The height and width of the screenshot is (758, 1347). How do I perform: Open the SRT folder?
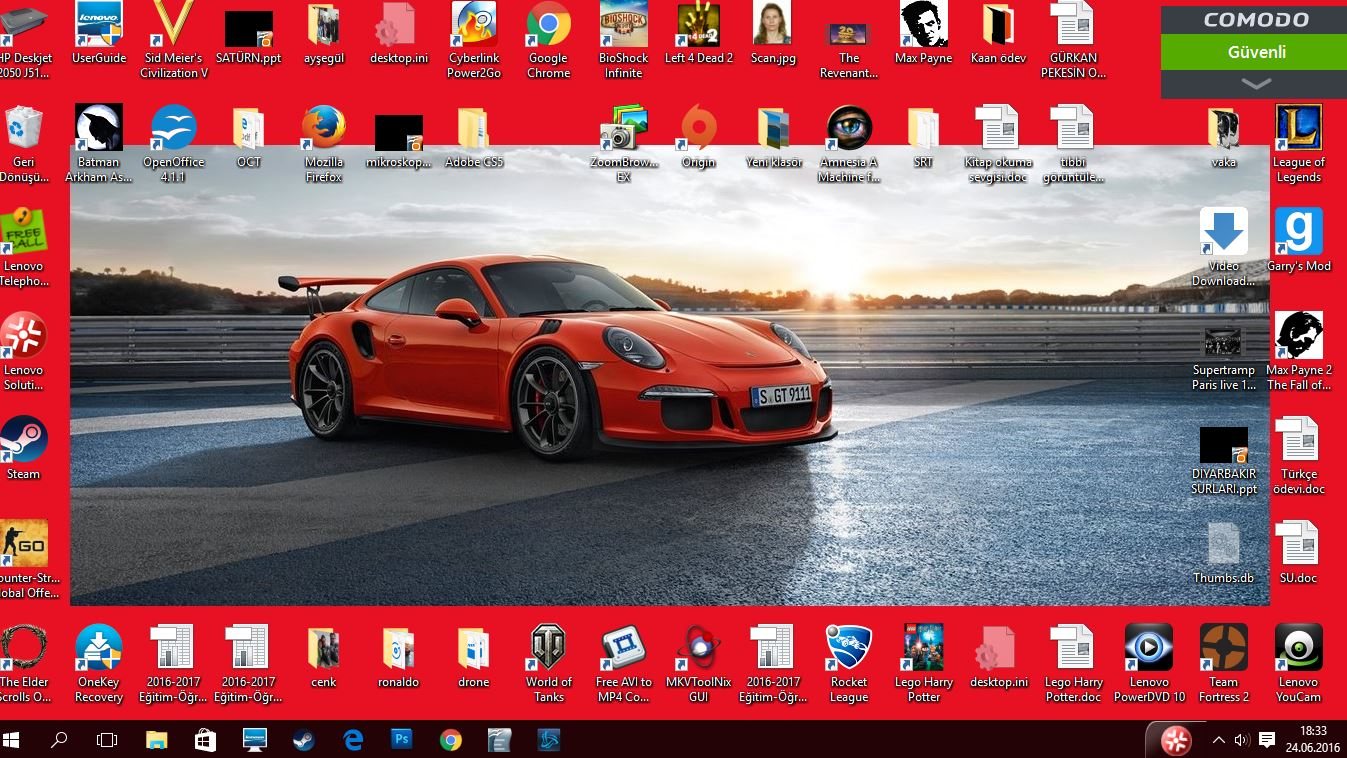point(924,136)
